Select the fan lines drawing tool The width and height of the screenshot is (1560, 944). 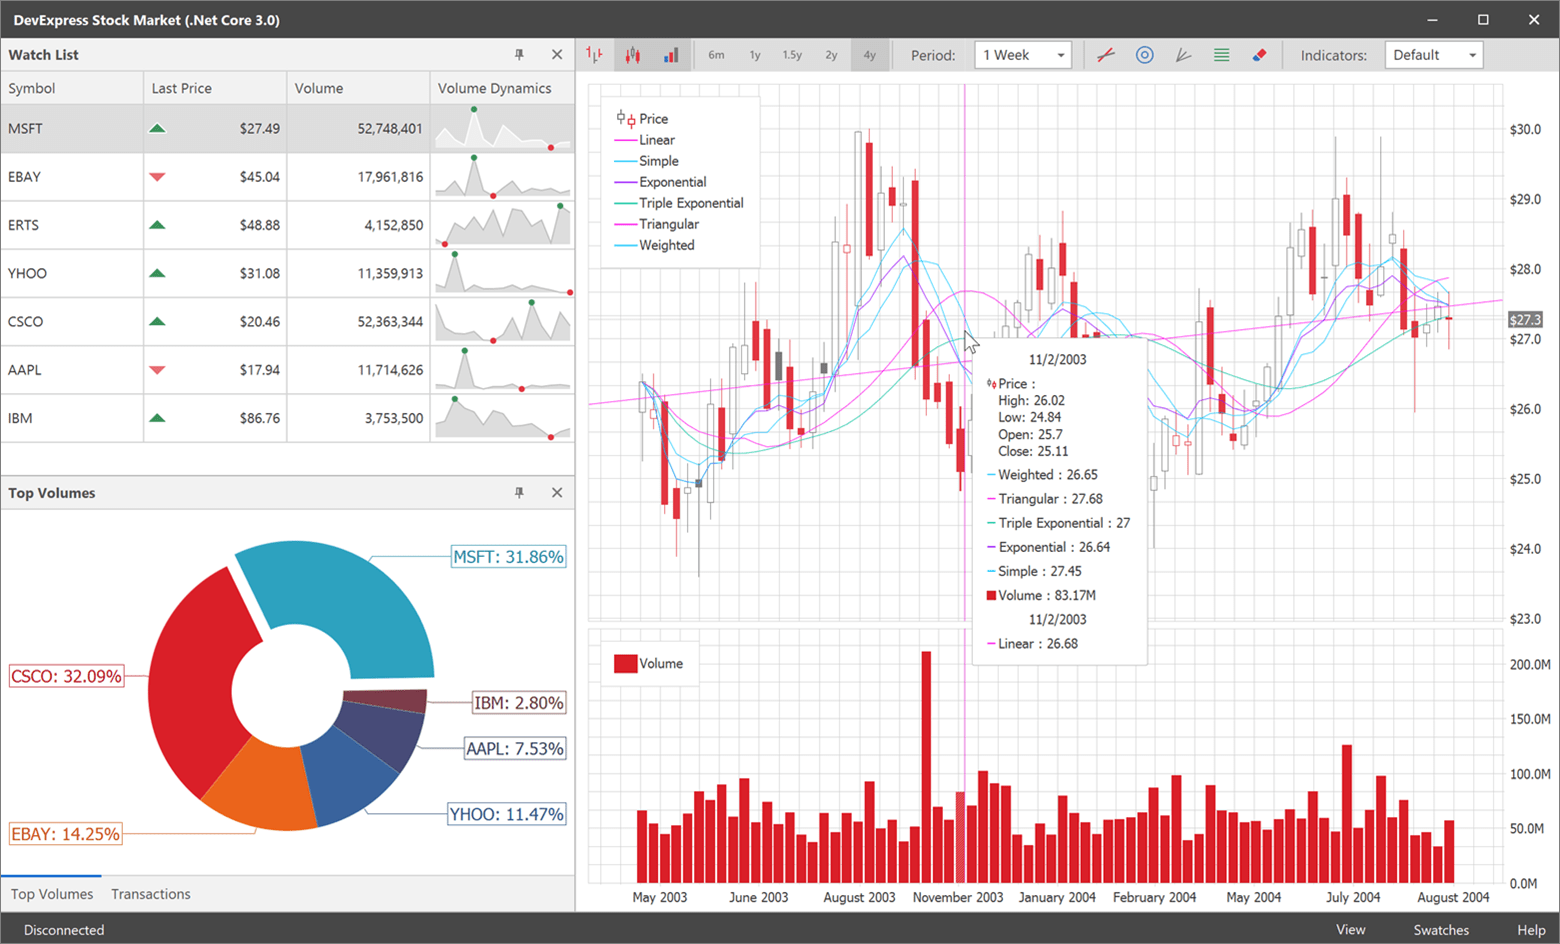click(x=1183, y=55)
